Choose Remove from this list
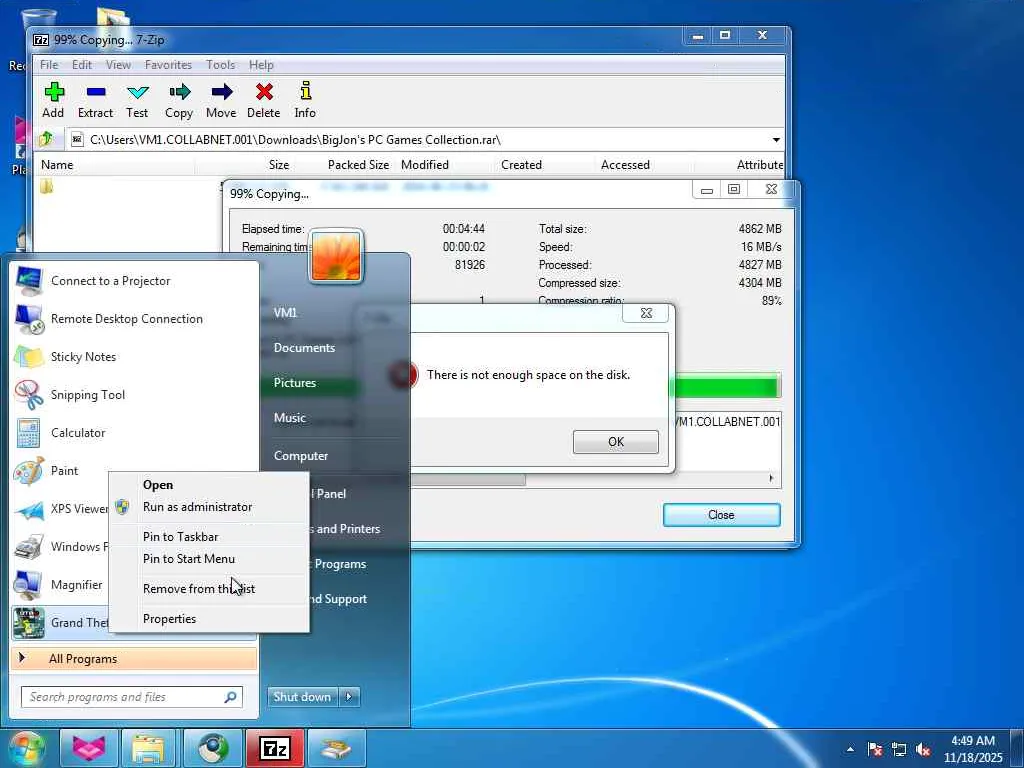The image size is (1024, 768). click(209, 589)
